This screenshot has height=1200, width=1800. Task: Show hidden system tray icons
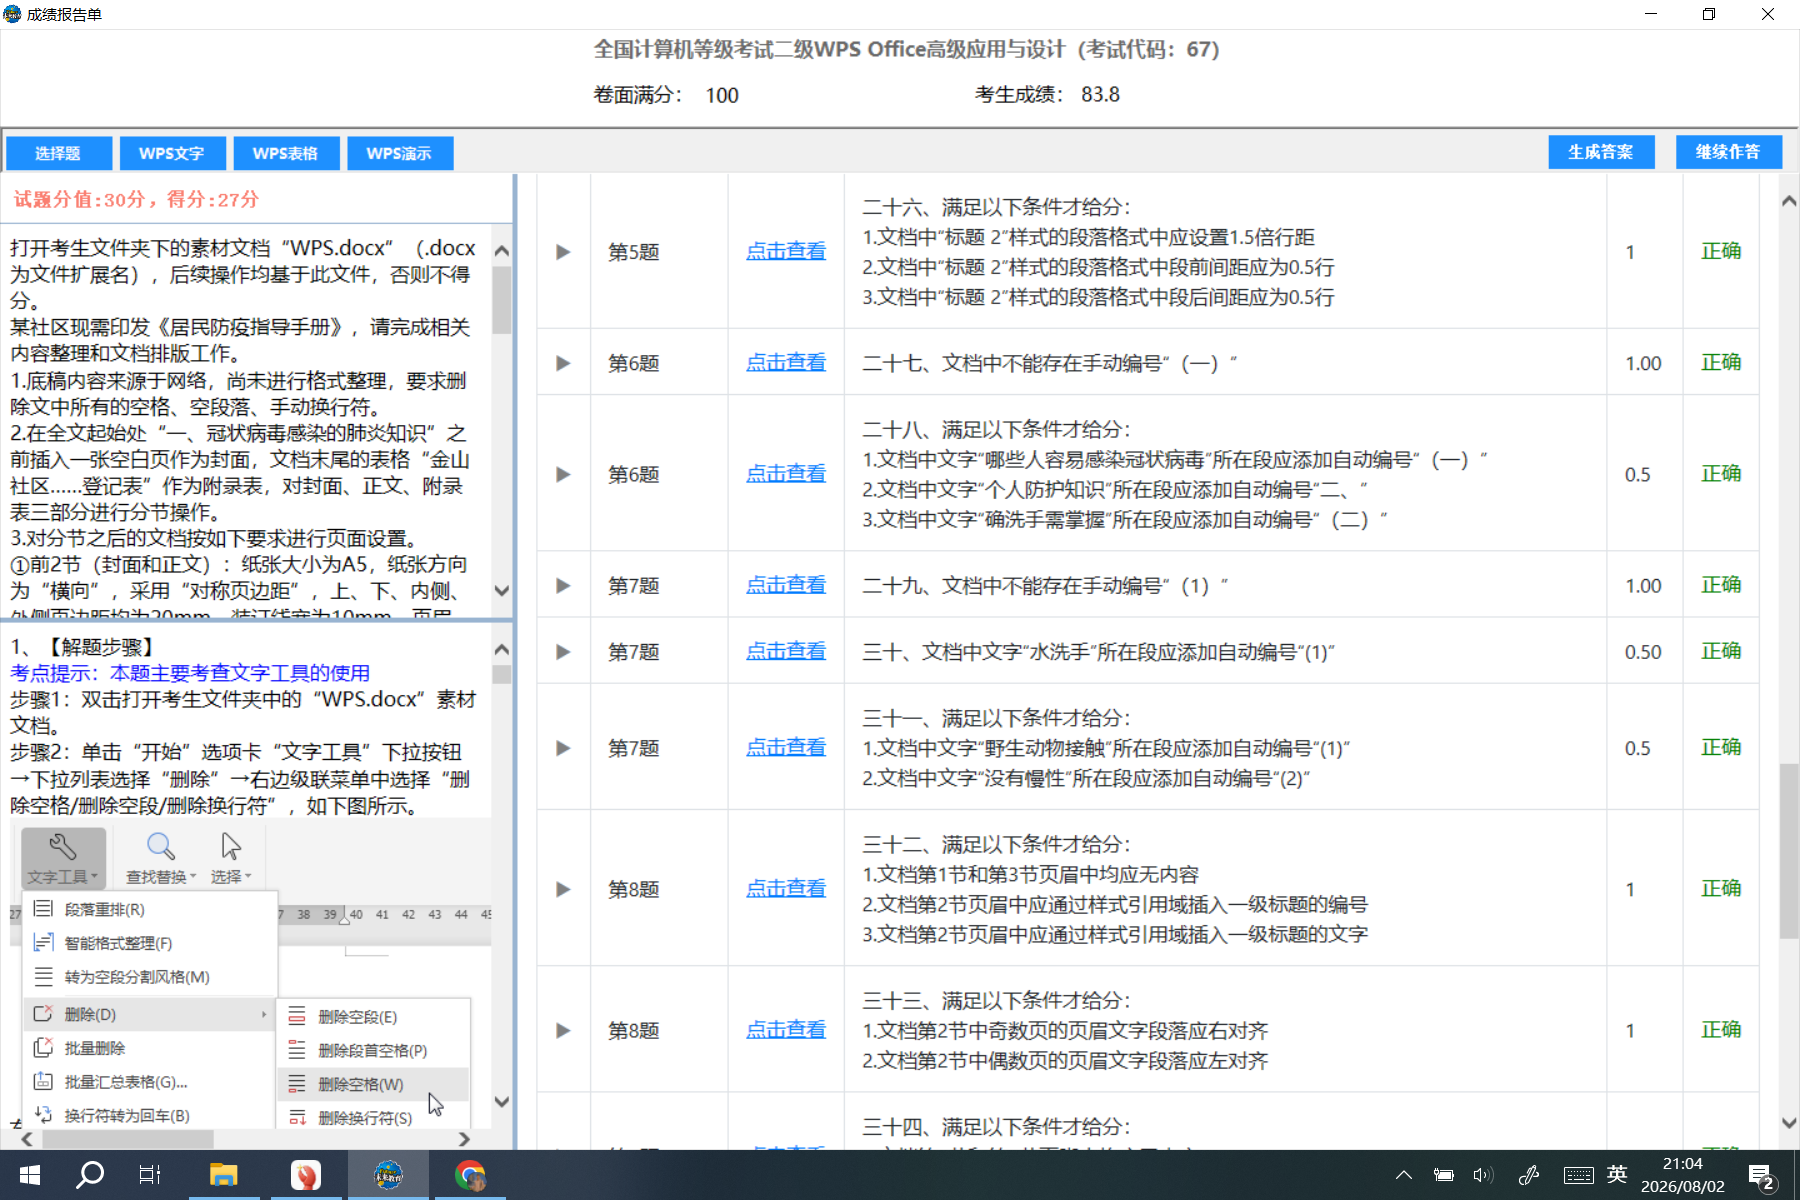1404,1175
